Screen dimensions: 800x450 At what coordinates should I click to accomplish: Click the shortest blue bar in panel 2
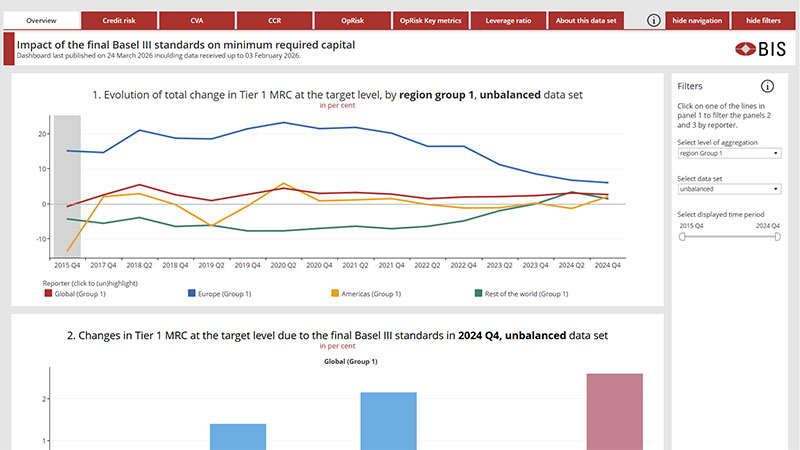tap(238, 437)
